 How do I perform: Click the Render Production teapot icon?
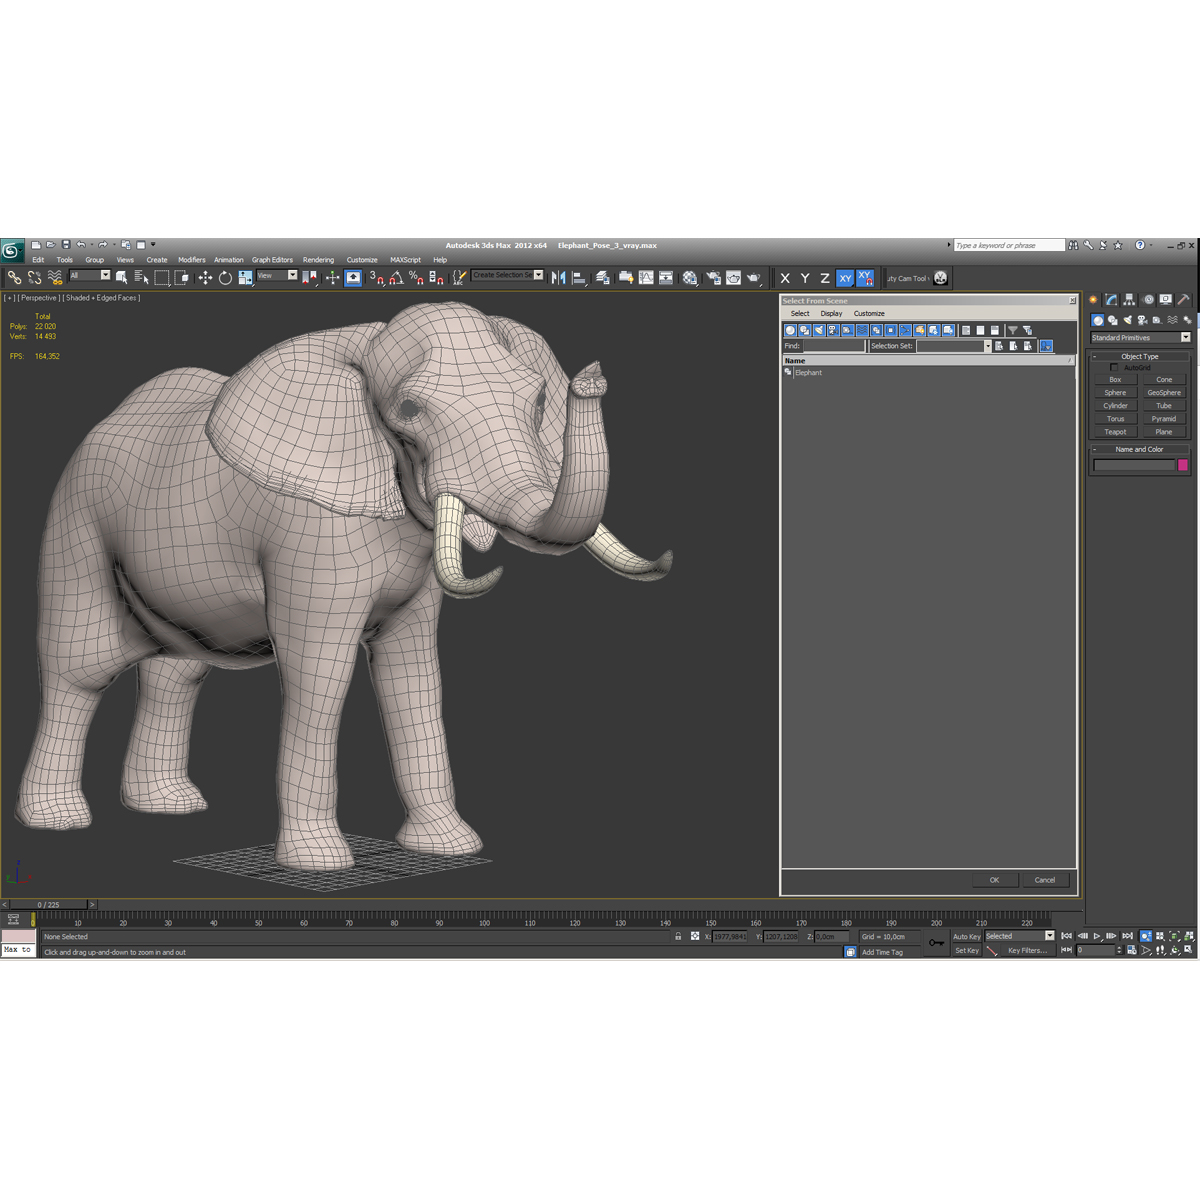point(754,278)
